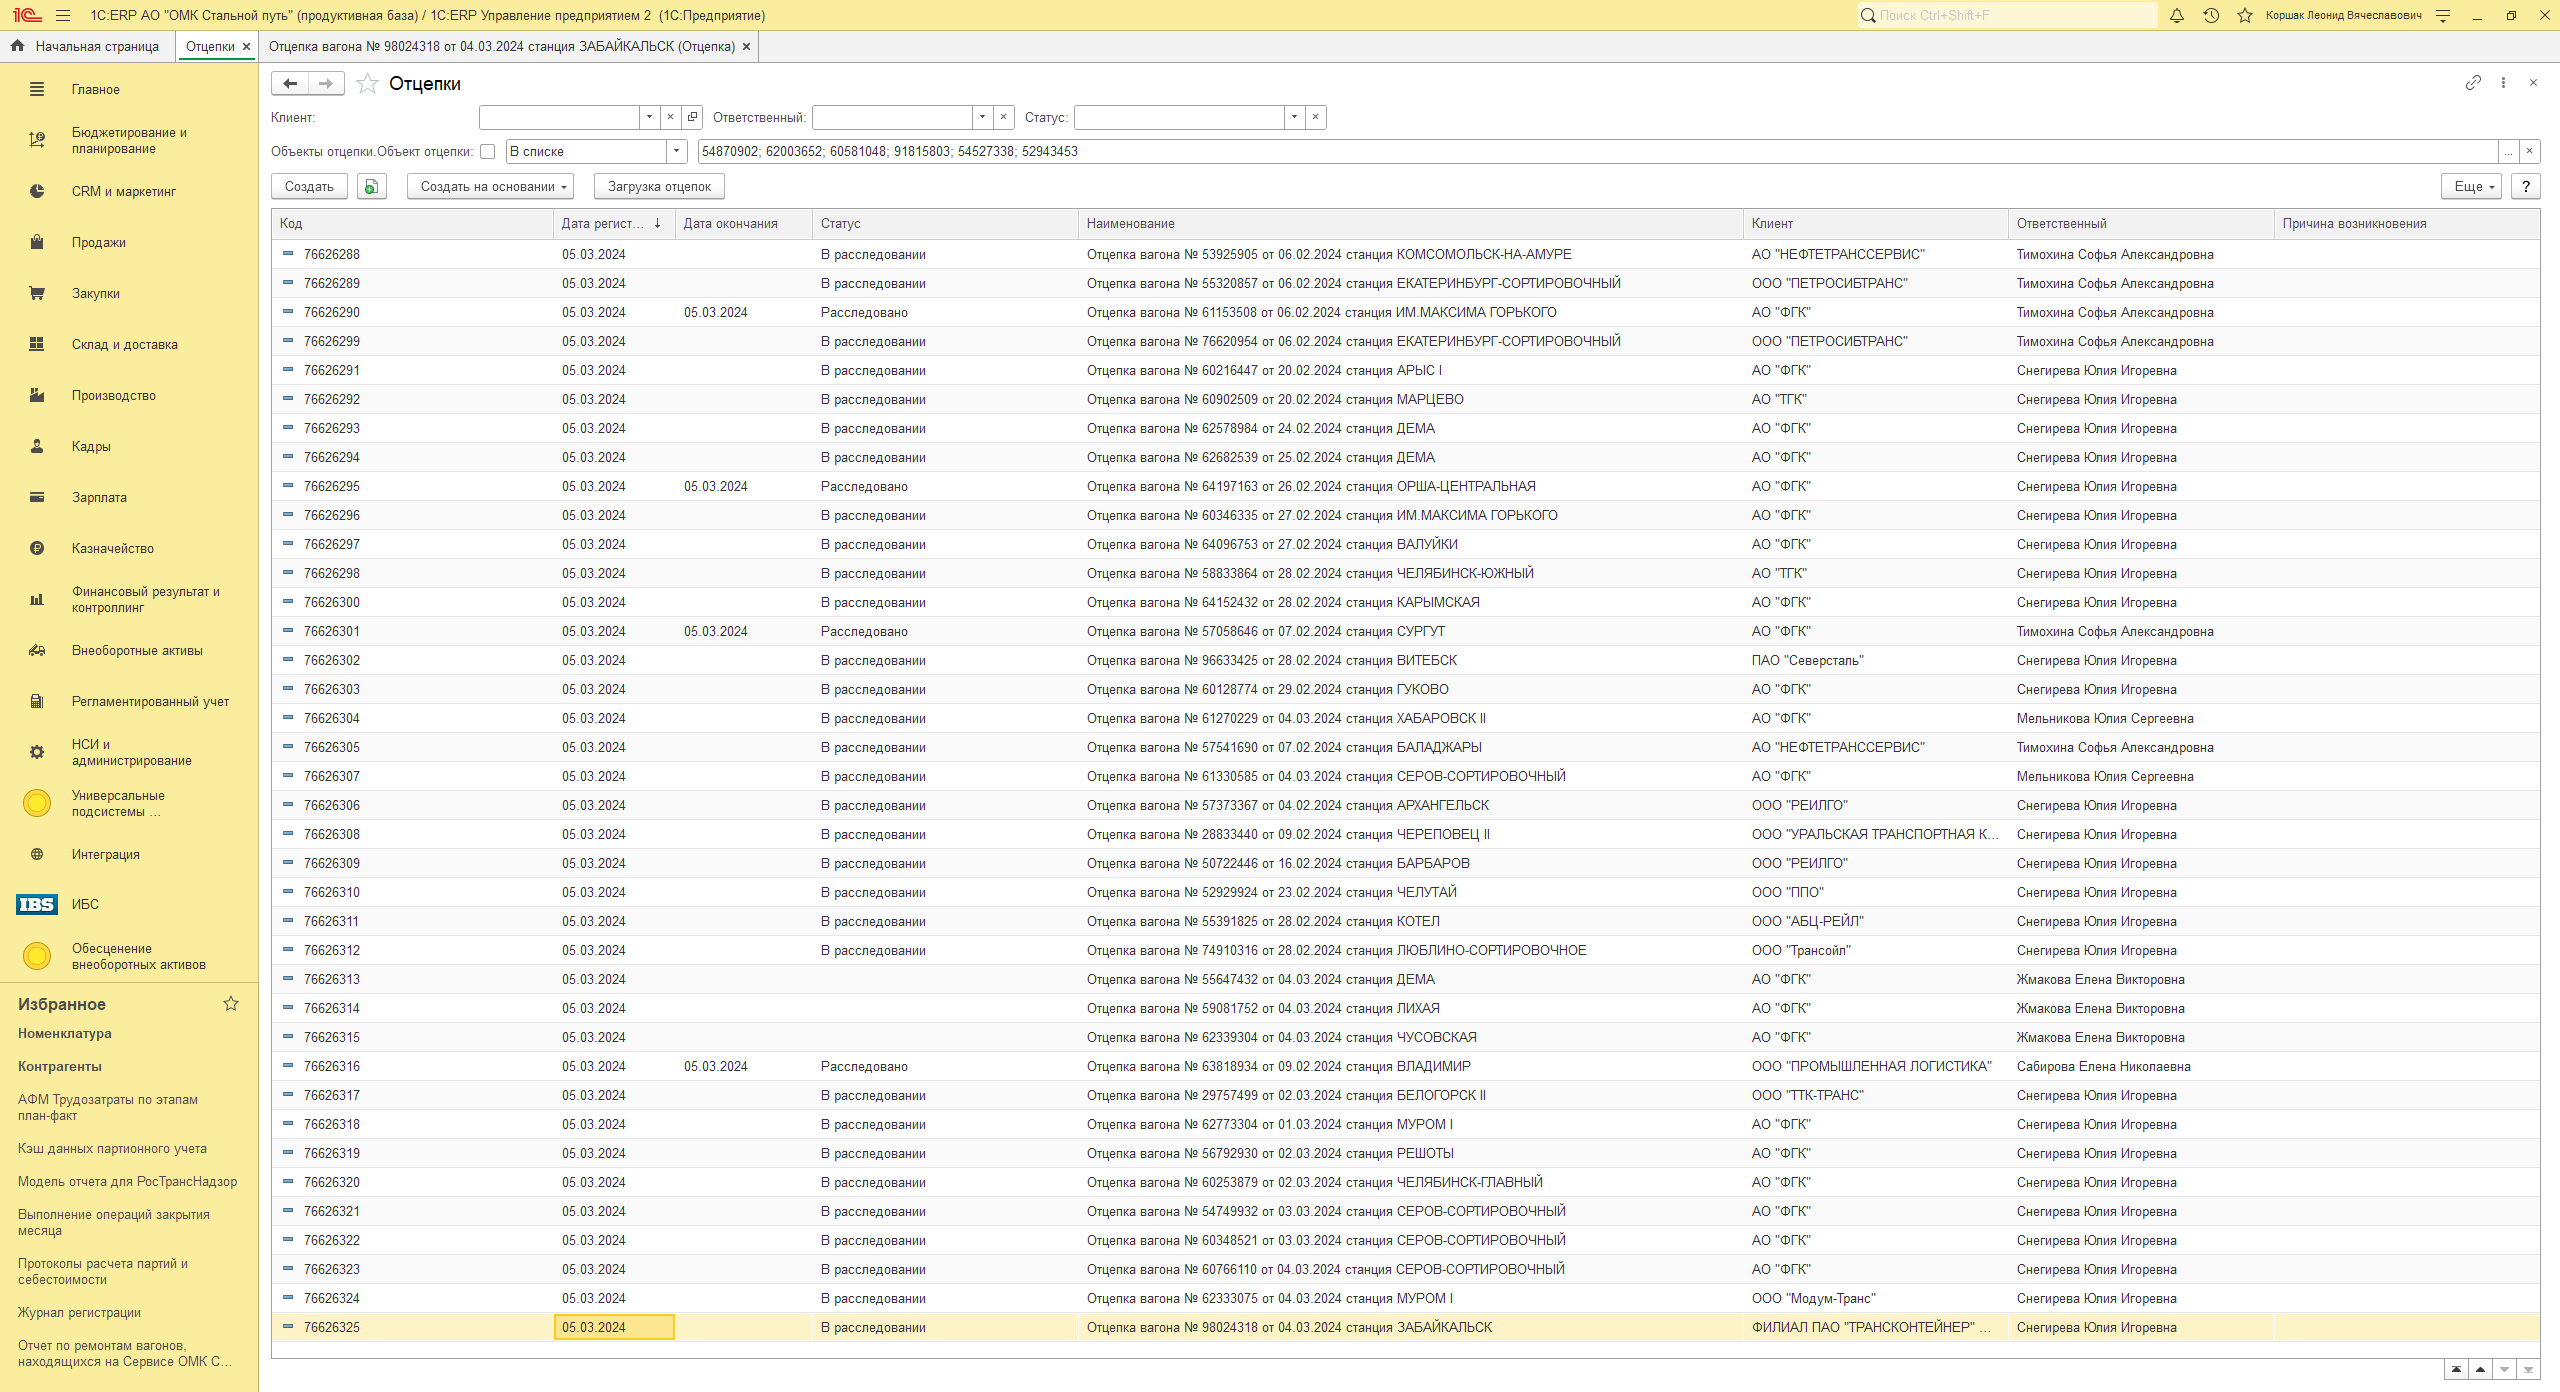Open Продажи section bag icon
Screen dimensions: 2560x1392
point(37,242)
